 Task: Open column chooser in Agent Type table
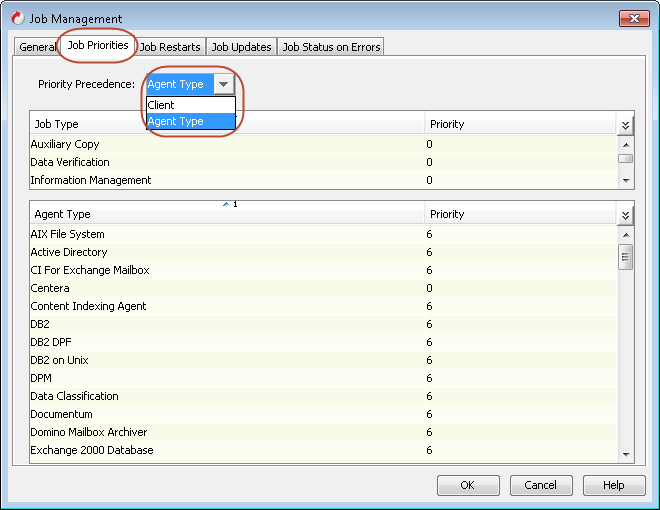[626, 215]
